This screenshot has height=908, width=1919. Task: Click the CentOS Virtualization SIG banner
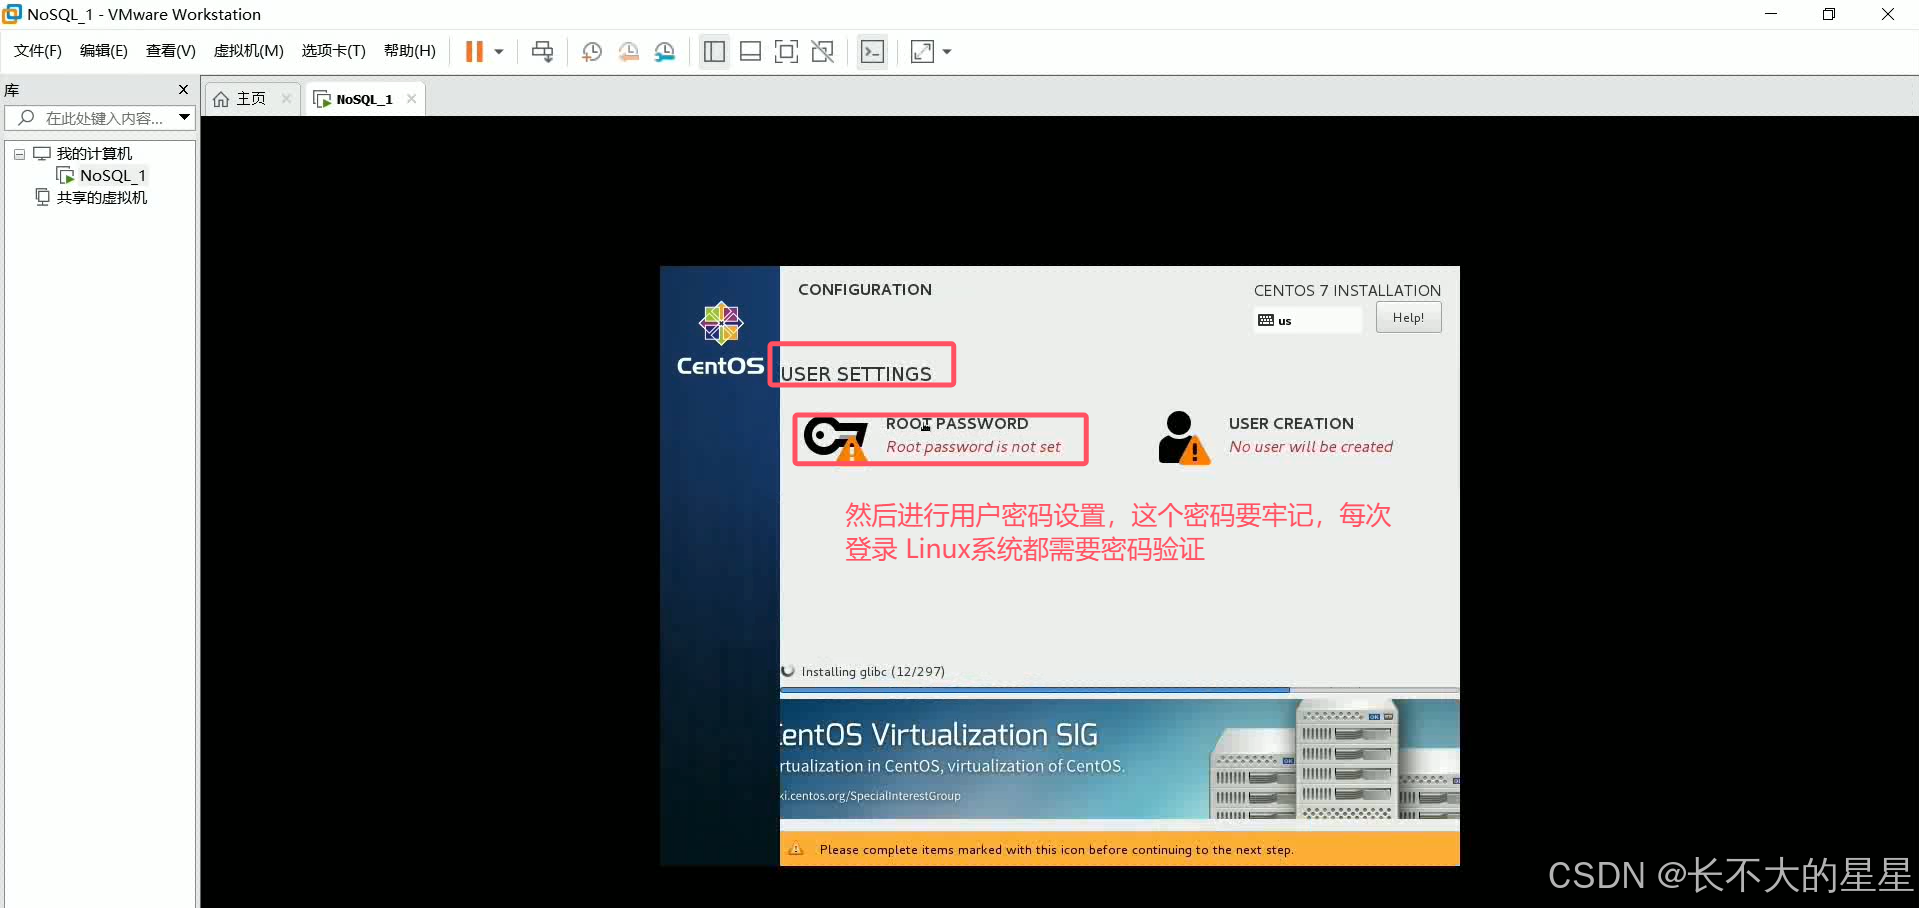1119,759
